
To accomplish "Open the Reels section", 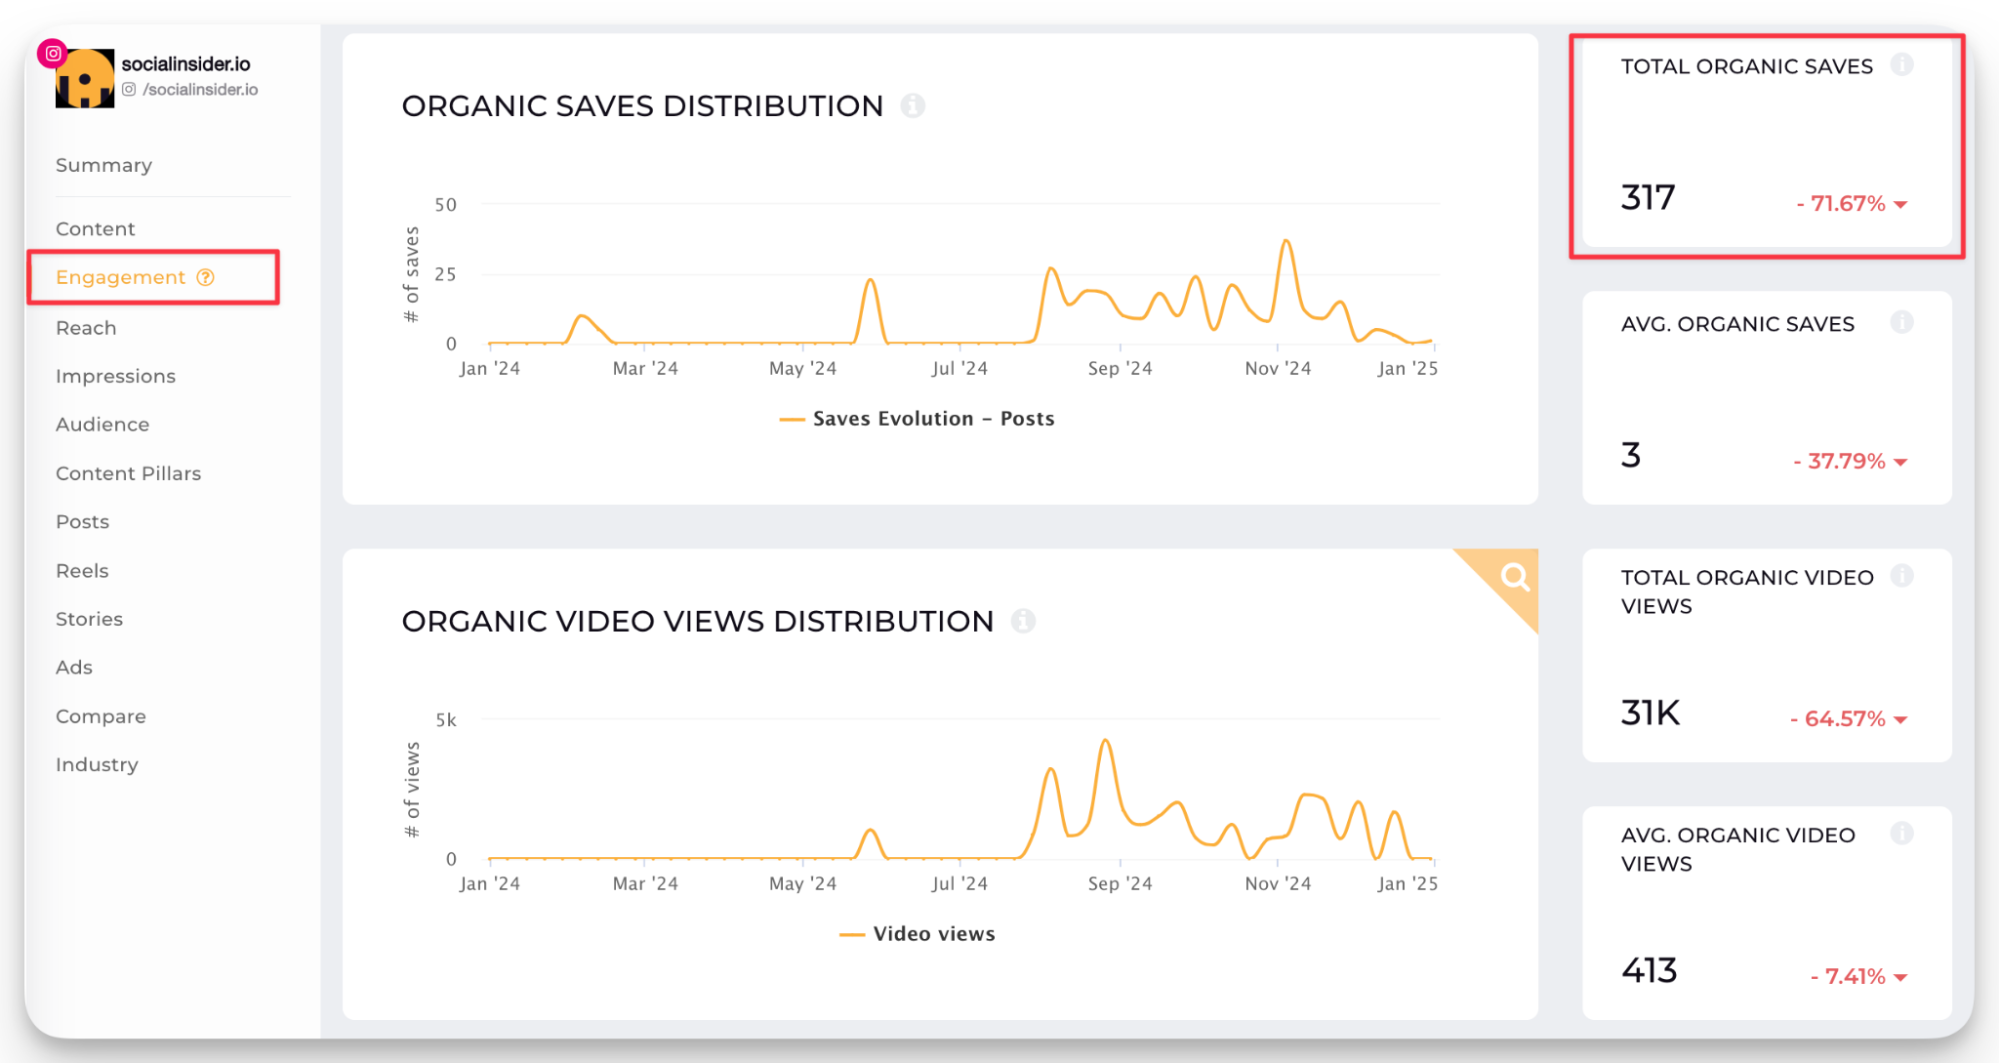I will 82,570.
